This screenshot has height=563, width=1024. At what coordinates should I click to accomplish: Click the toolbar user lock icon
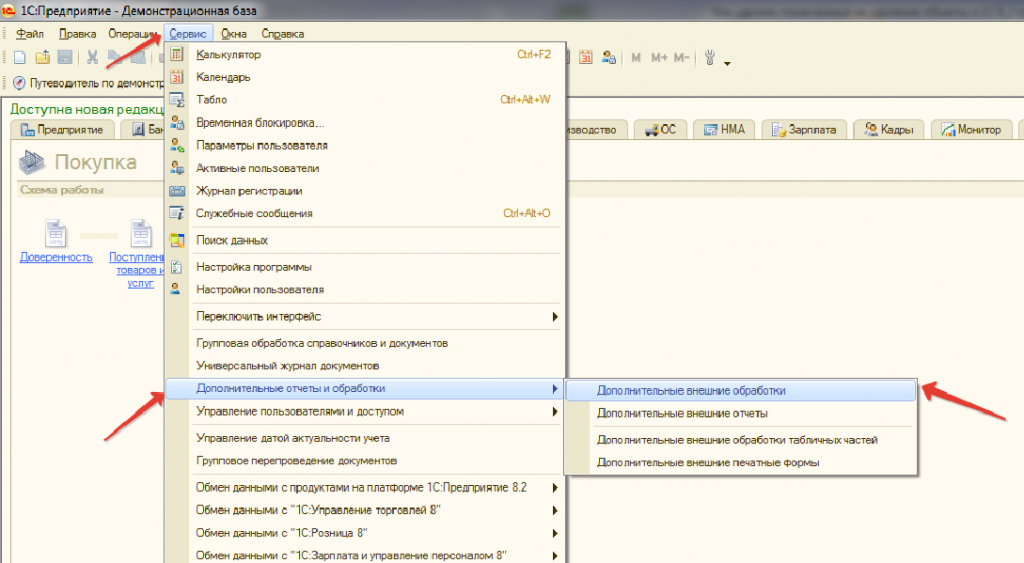[607, 58]
